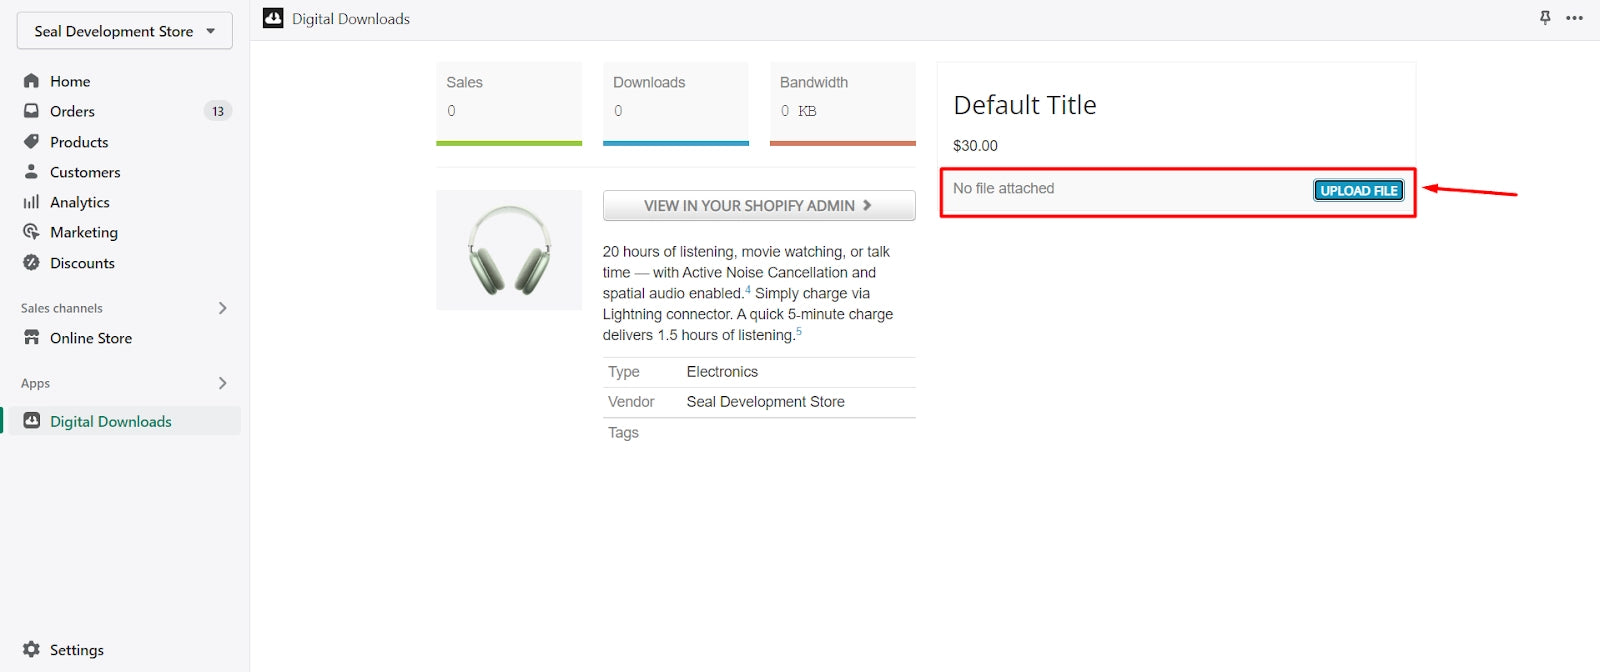Open the three-dot more options menu
Image resolution: width=1600 pixels, height=672 pixels.
pyautogui.click(x=1575, y=18)
